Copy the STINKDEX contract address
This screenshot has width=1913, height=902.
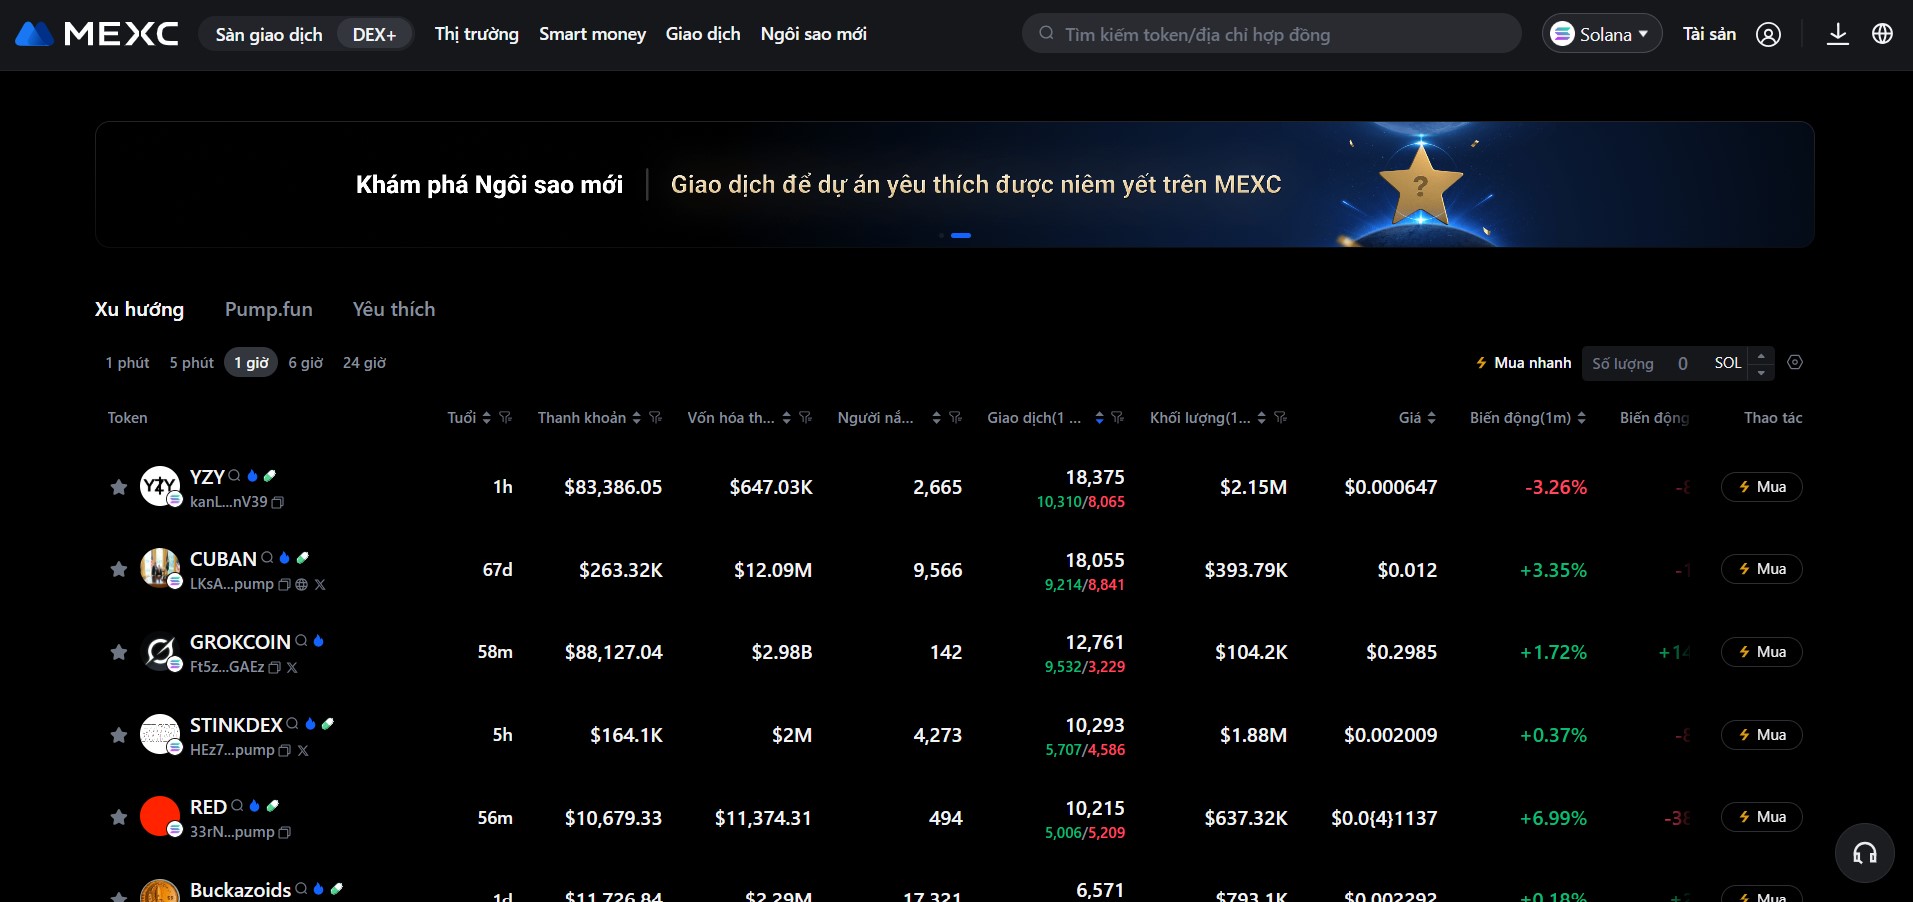tap(285, 750)
